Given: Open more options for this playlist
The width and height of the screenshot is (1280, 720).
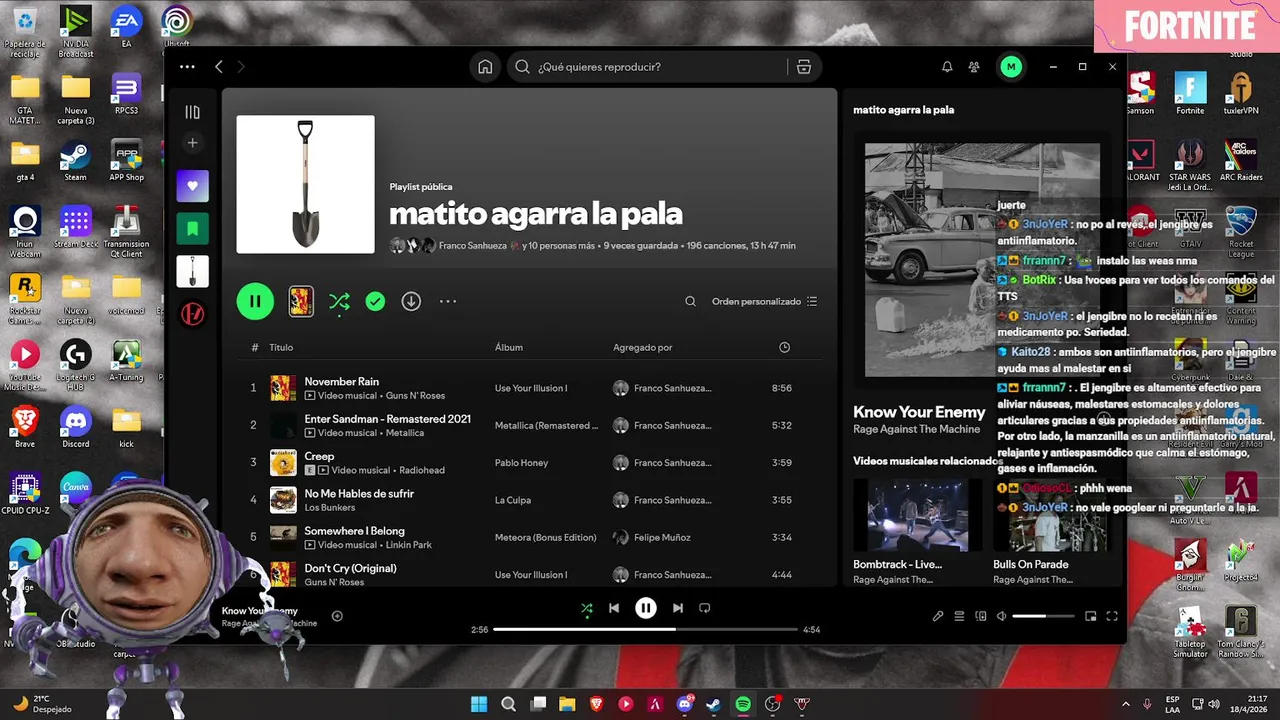Looking at the screenshot, I should click(448, 301).
